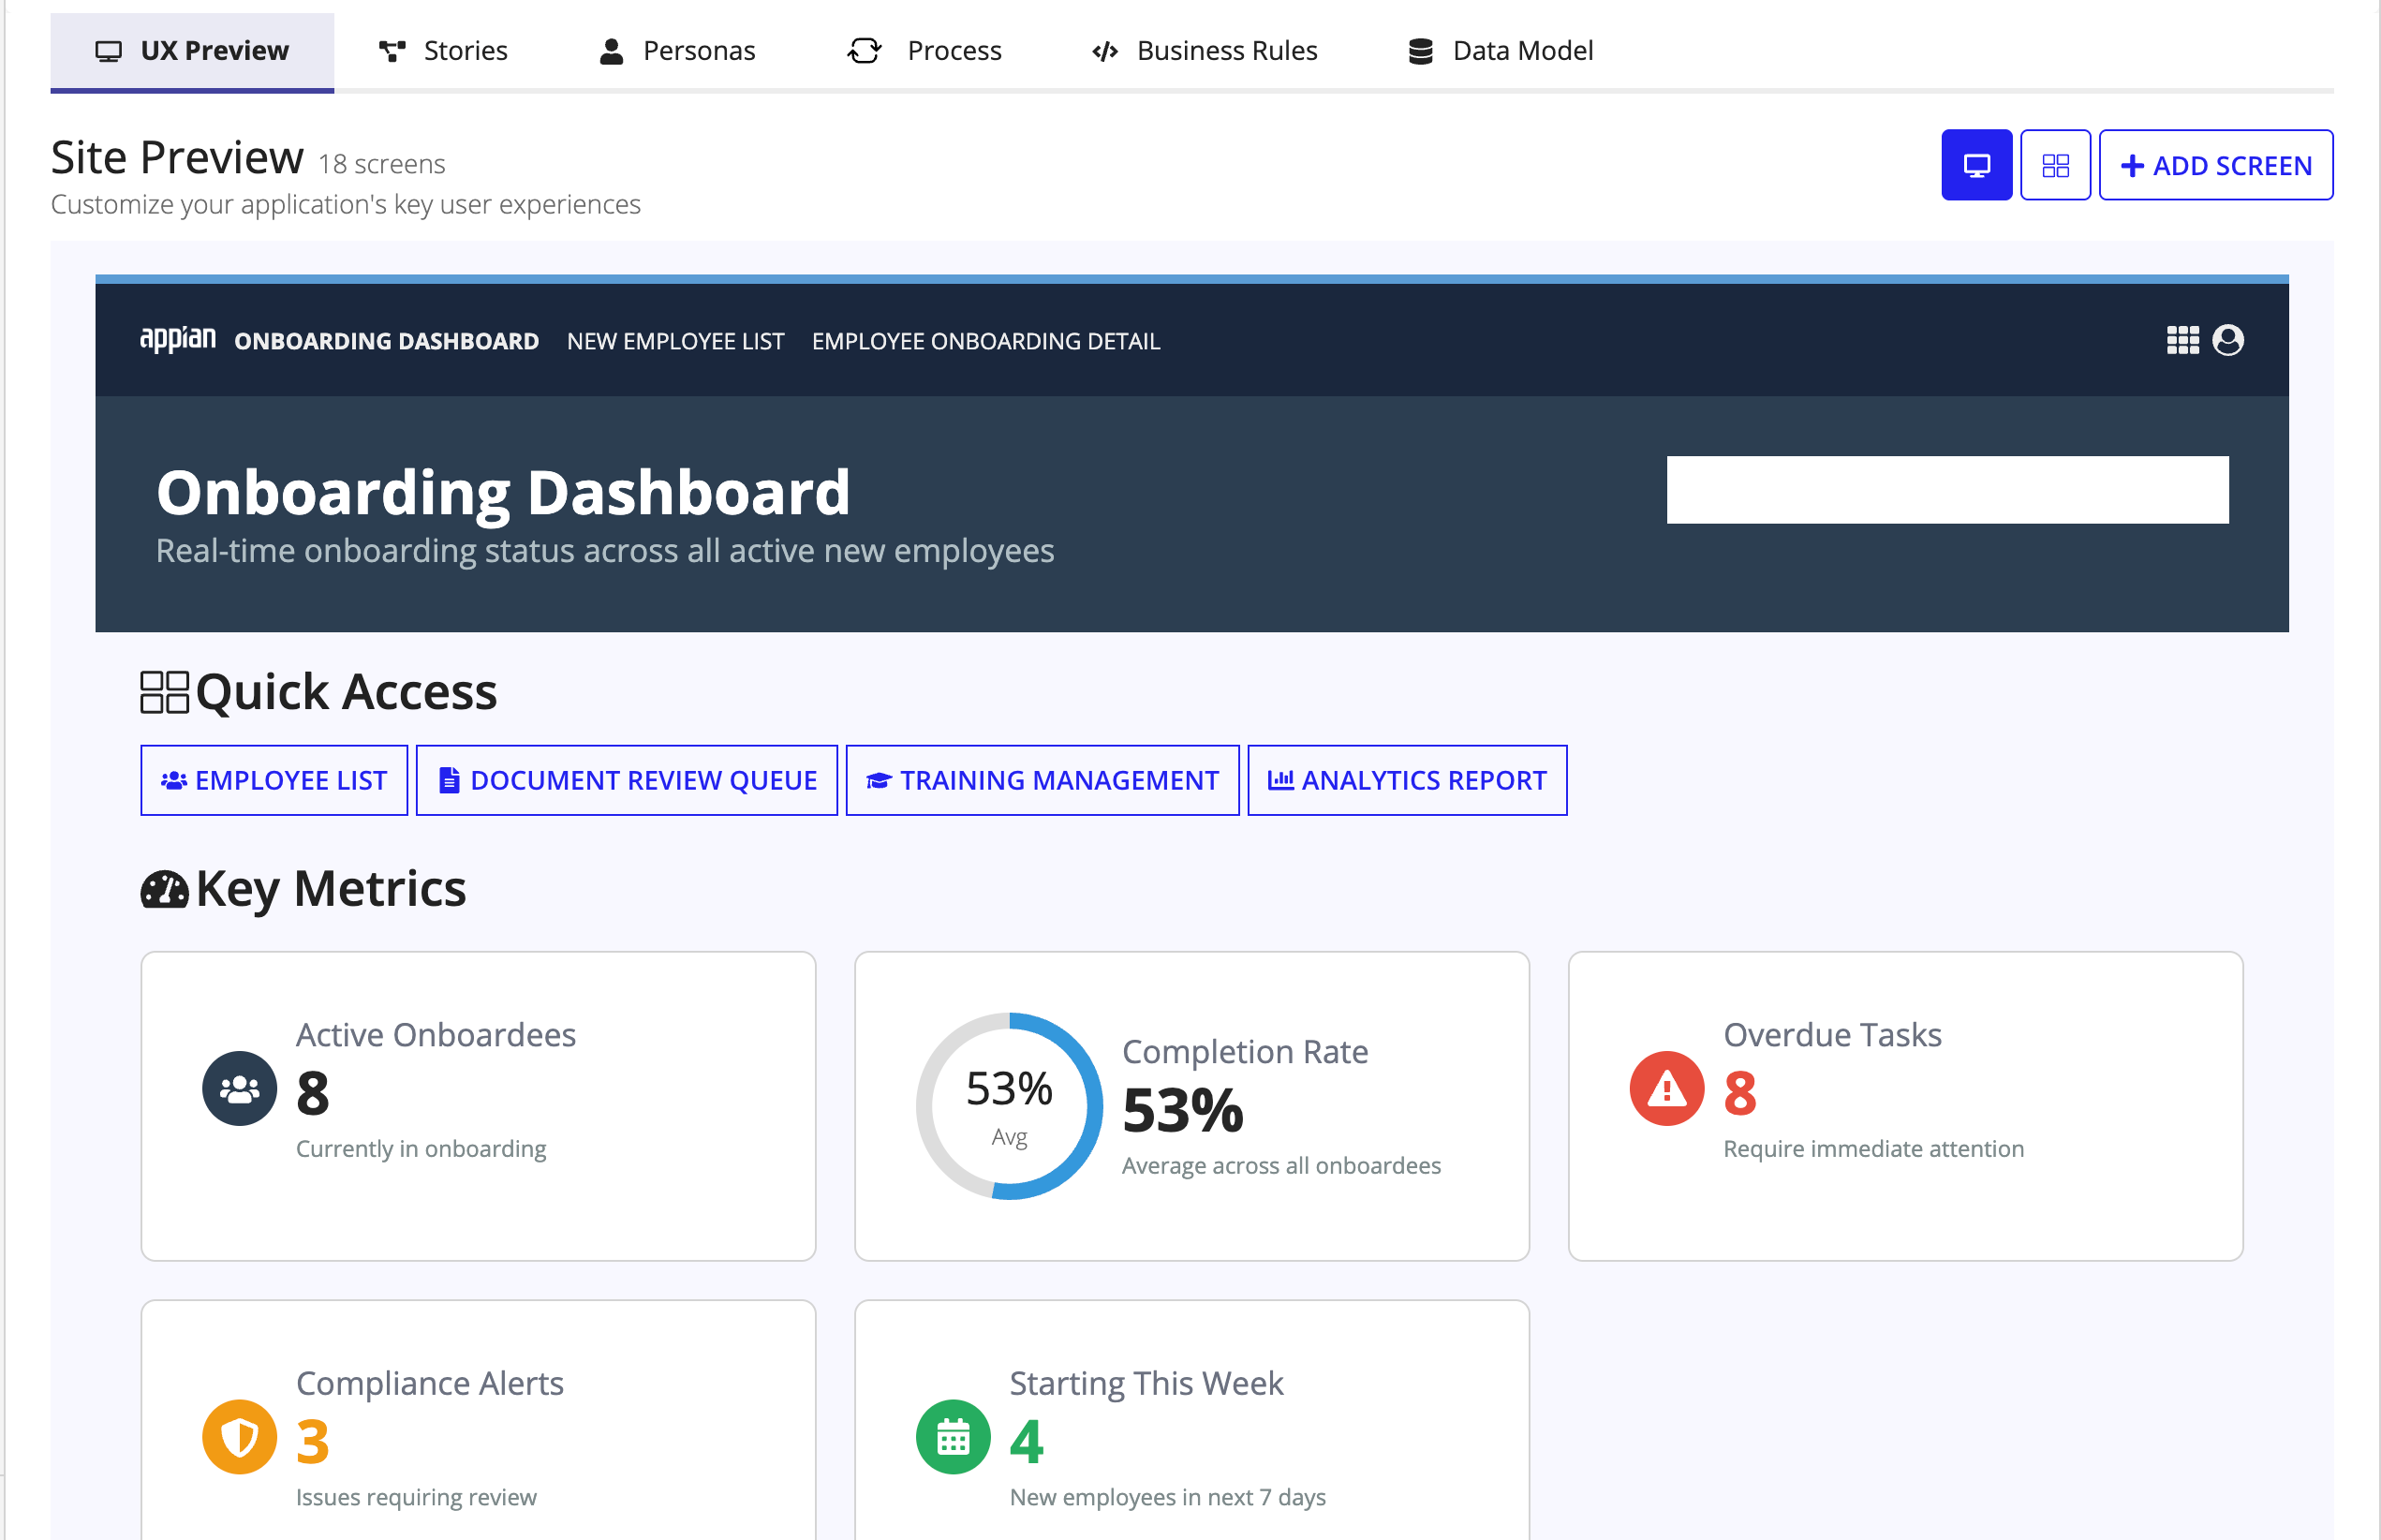The width and height of the screenshot is (2381, 1540).
Task: Click the white field in dashboard banner
Action: pos(1946,490)
